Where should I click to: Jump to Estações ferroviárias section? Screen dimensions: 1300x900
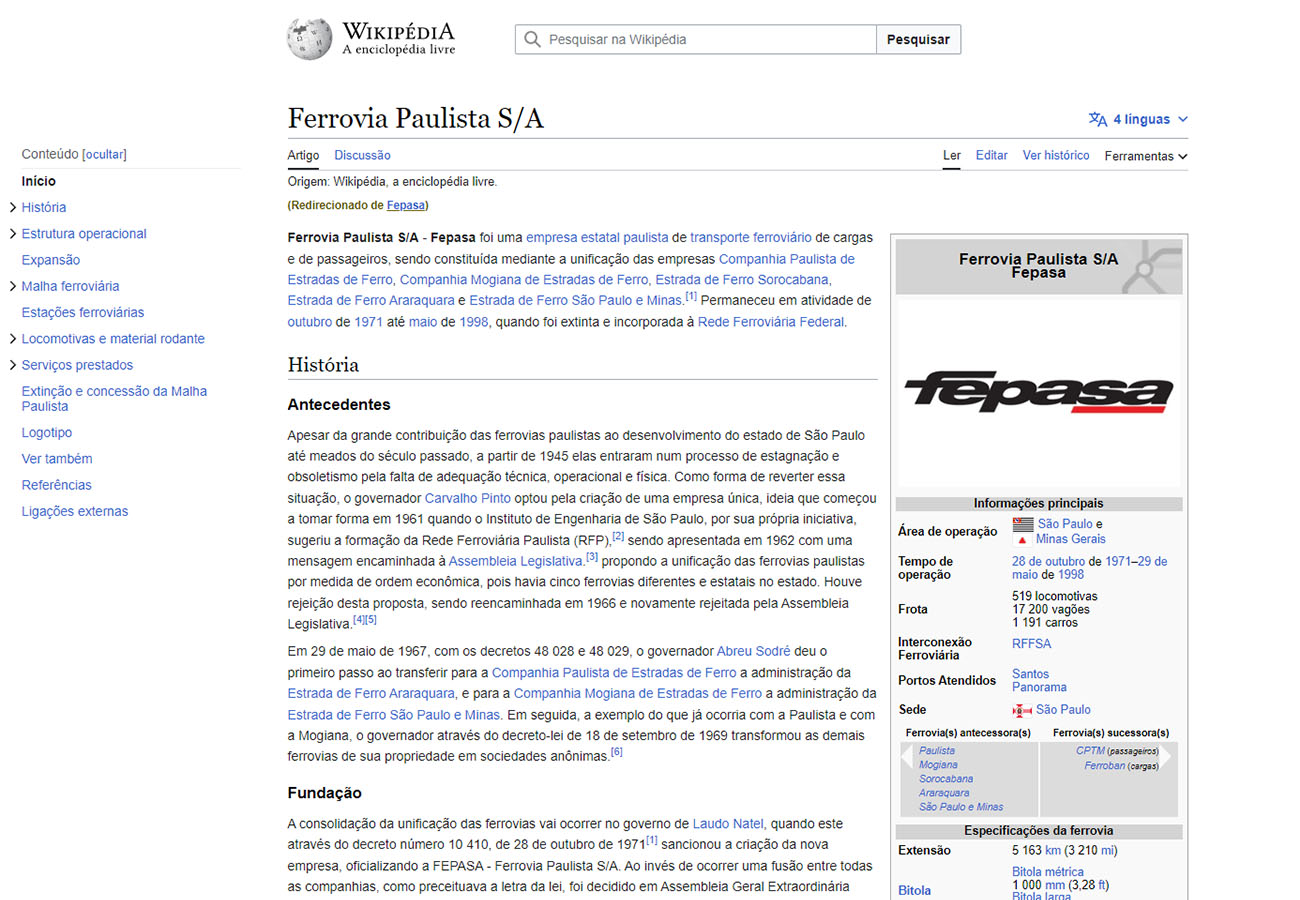83,312
